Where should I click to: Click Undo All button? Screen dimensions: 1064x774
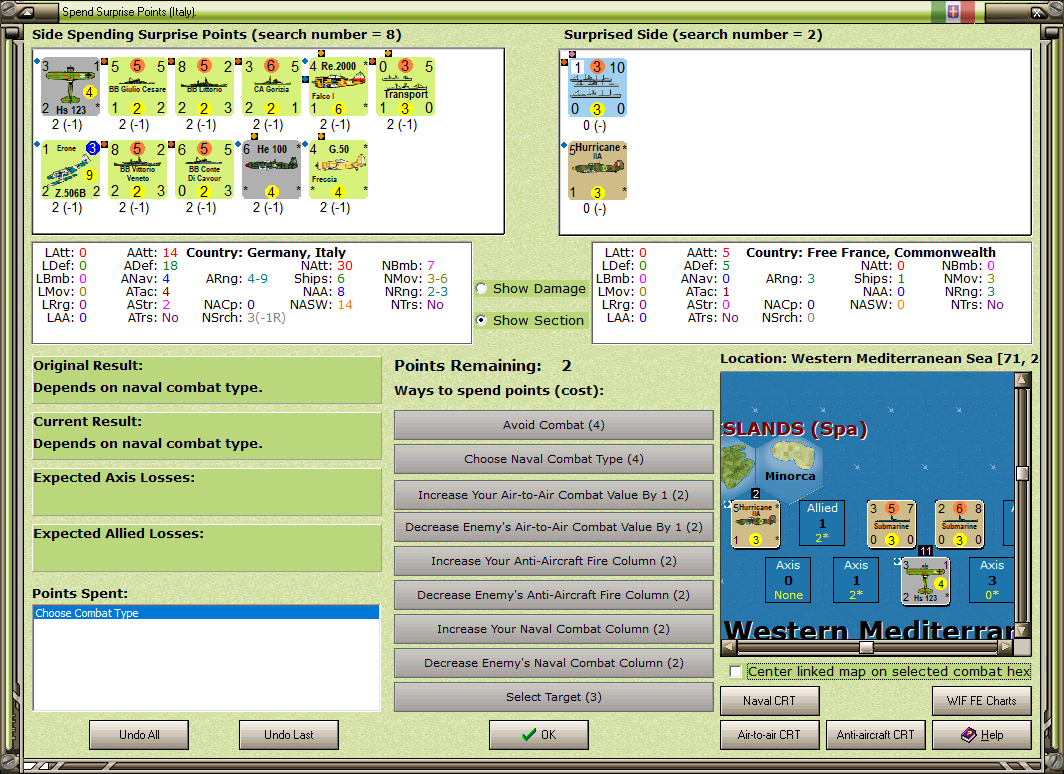139,735
